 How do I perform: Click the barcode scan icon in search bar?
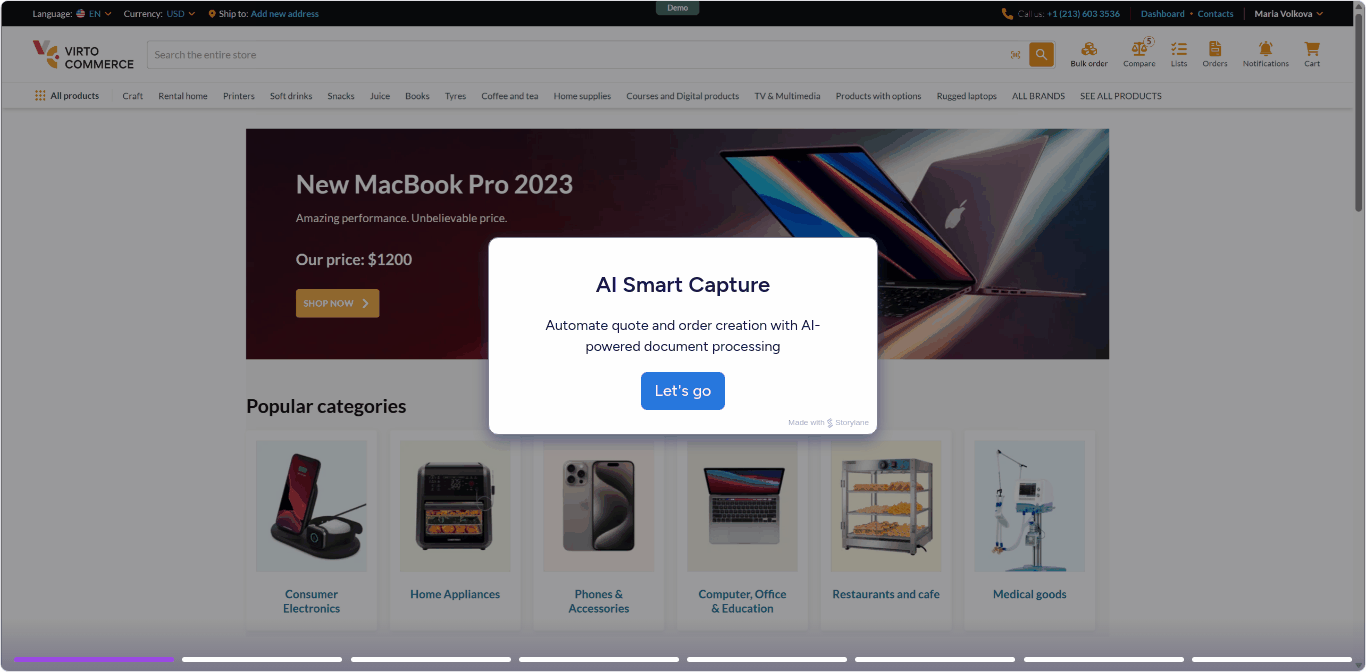[1016, 55]
